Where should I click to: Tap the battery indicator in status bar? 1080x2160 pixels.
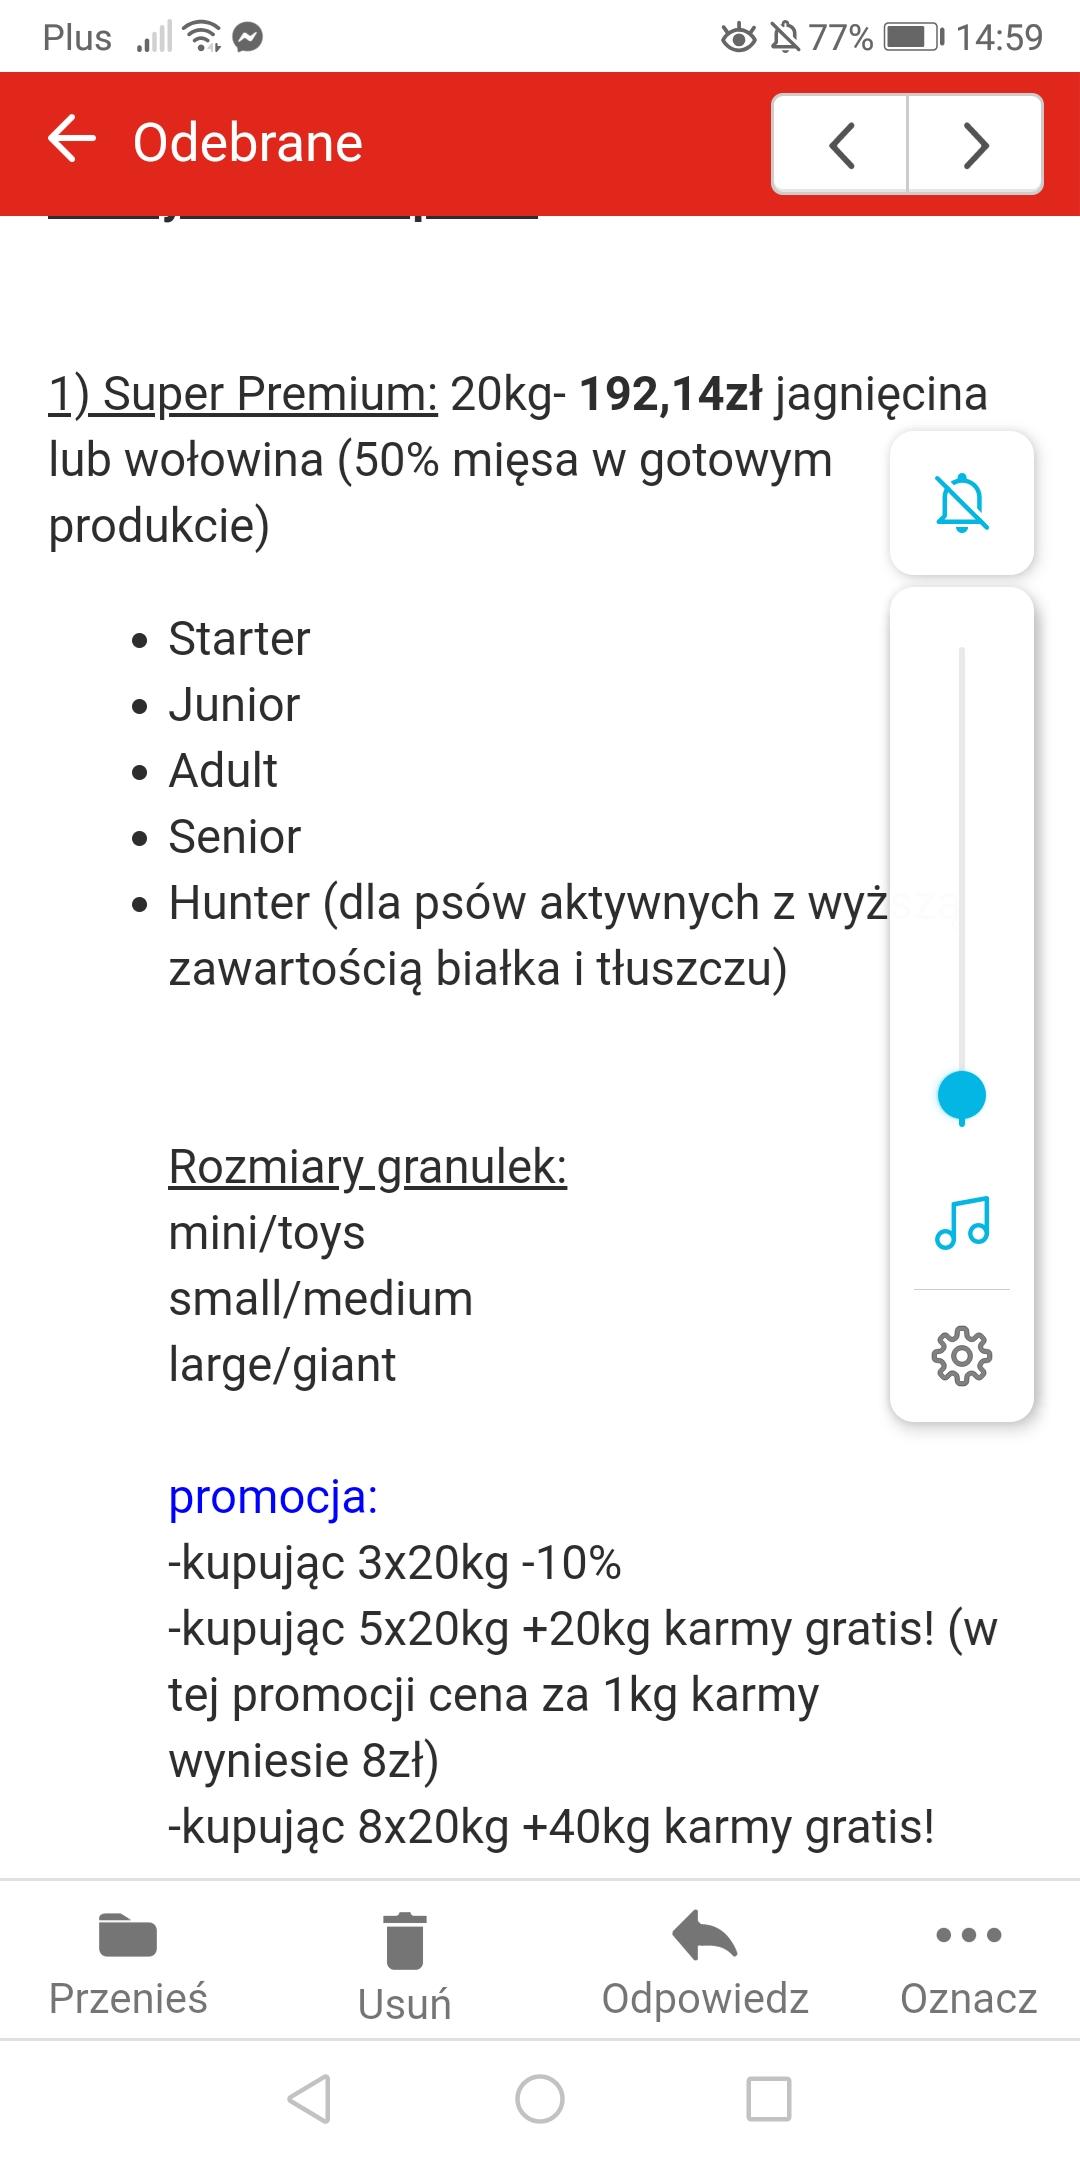pyautogui.click(x=913, y=38)
